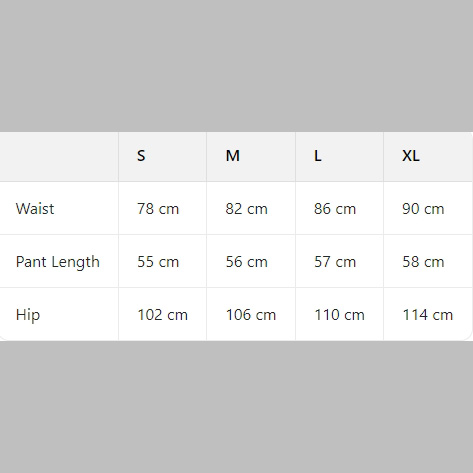Click the 57 cm pant length cell
Screen dimensions: 473x473
339,261
